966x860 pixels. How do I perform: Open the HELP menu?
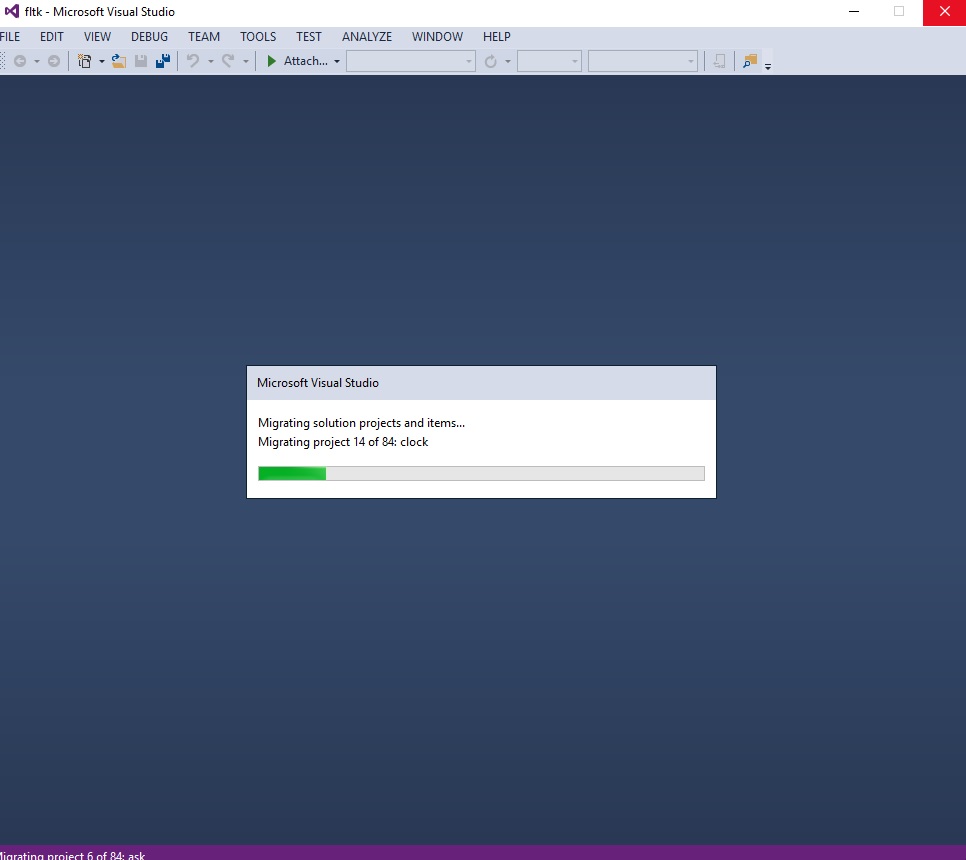point(497,36)
